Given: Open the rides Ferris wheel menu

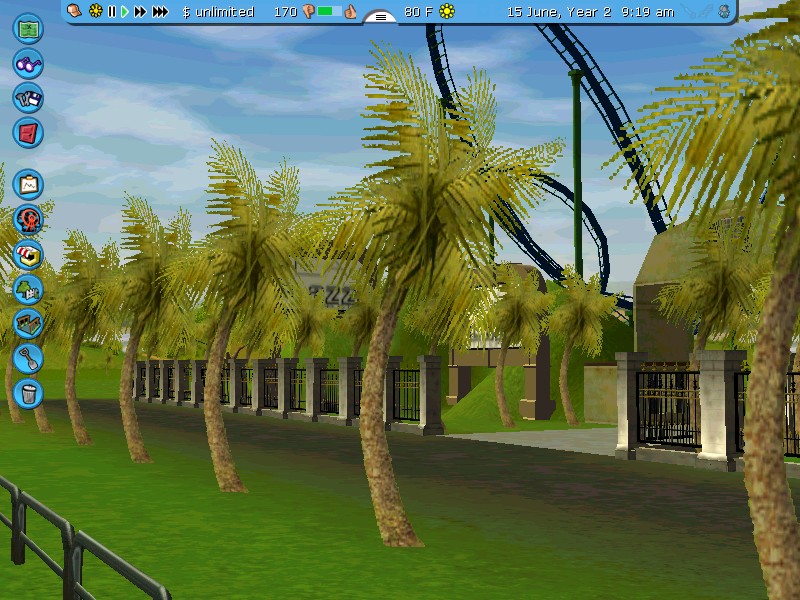Looking at the screenshot, I should pyautogui.click(x=28, y=220).
